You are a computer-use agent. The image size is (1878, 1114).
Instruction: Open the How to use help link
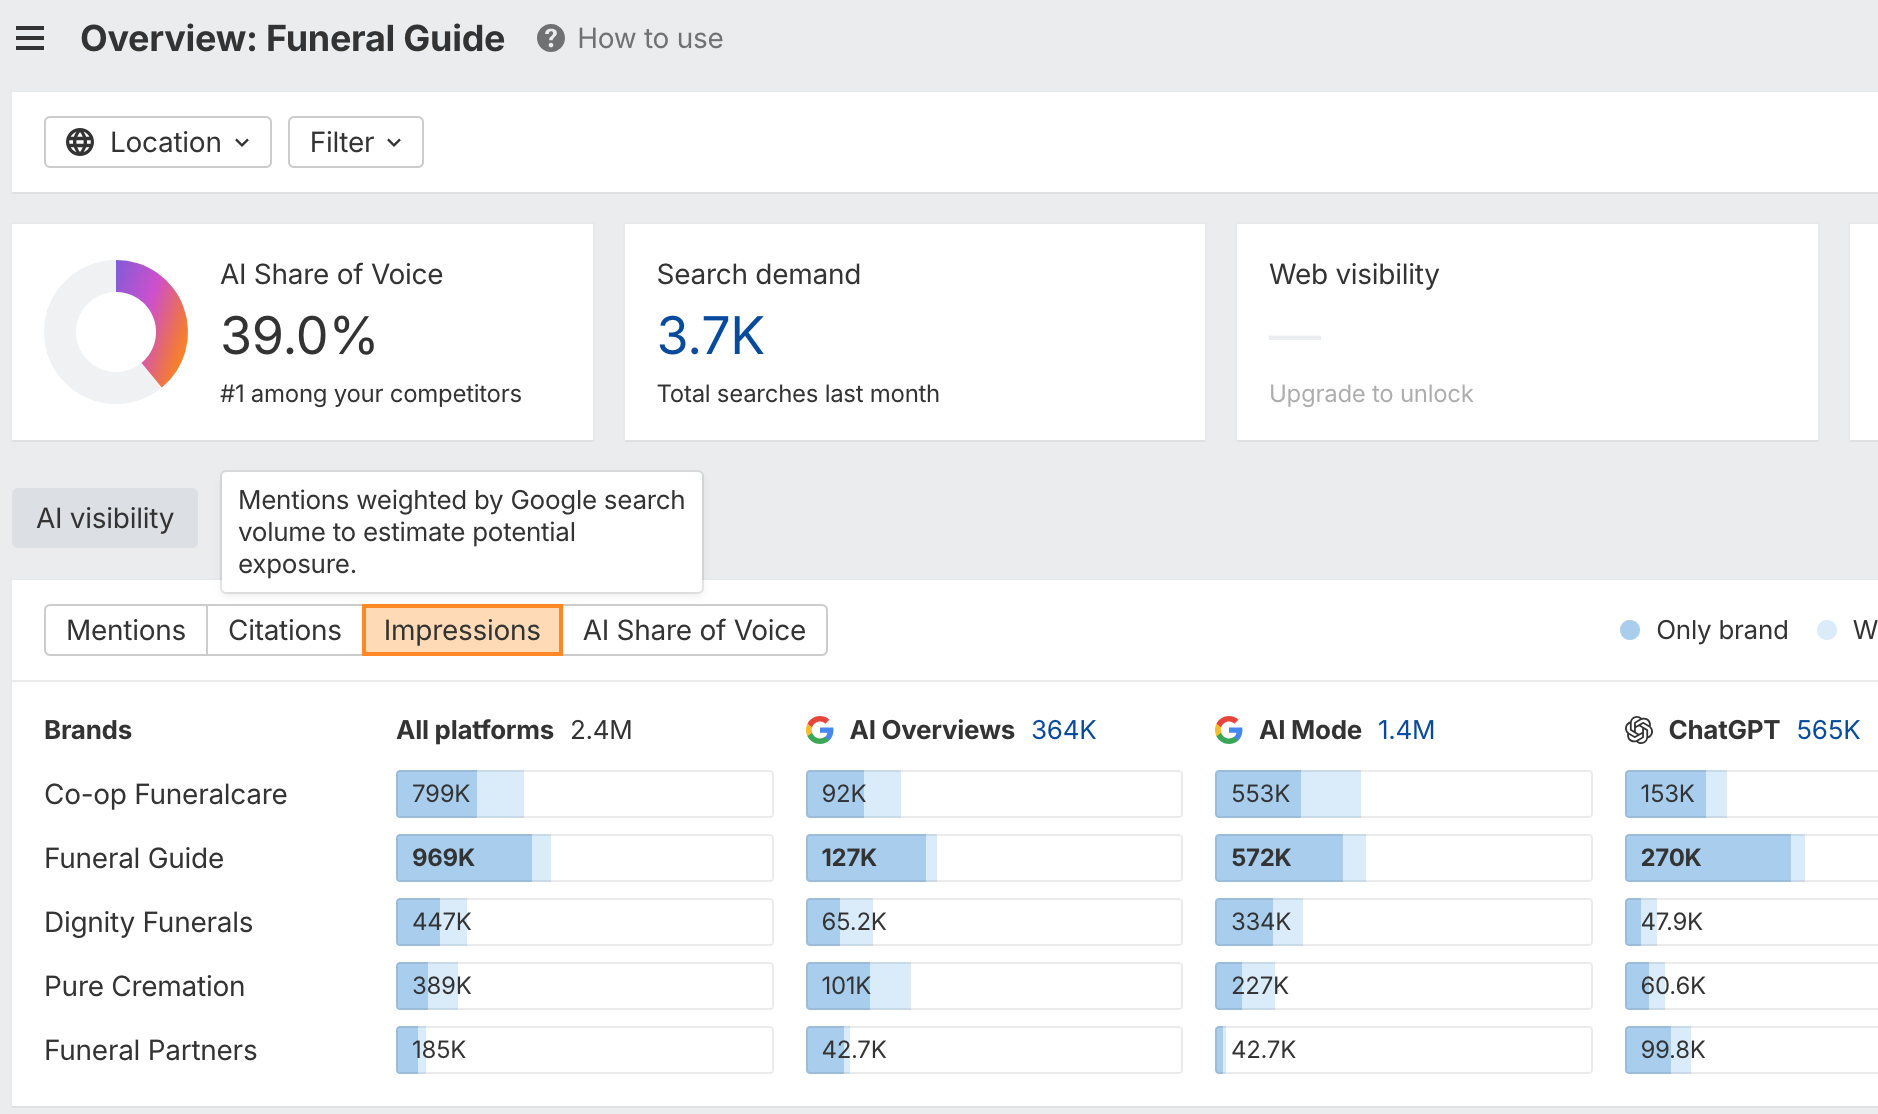coord(649,39)
